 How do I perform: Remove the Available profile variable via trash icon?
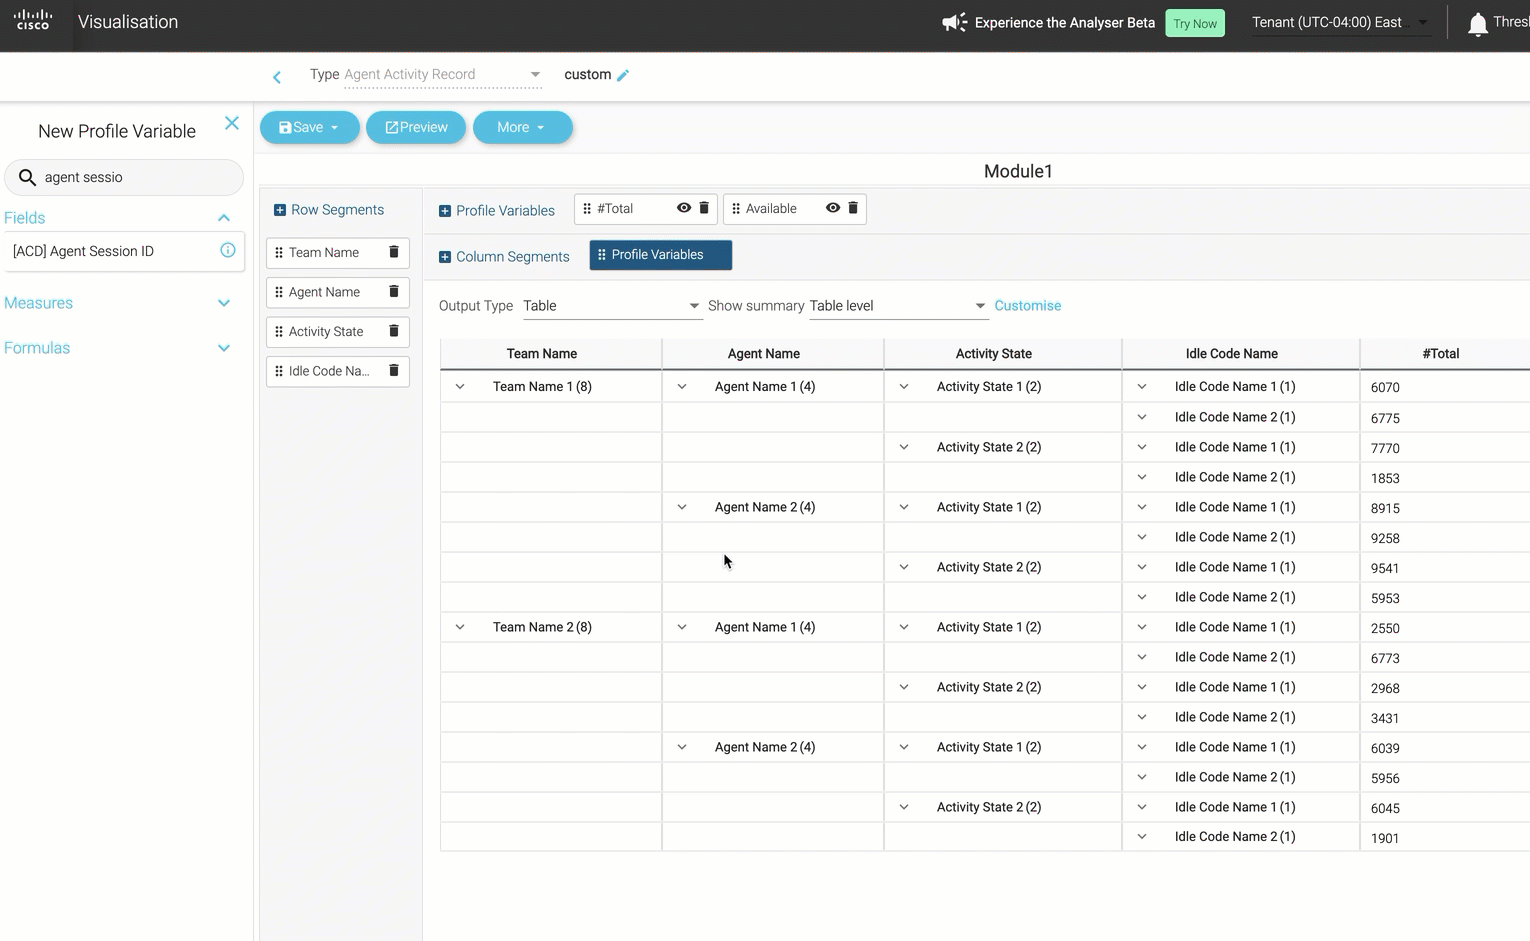[853, 208]
